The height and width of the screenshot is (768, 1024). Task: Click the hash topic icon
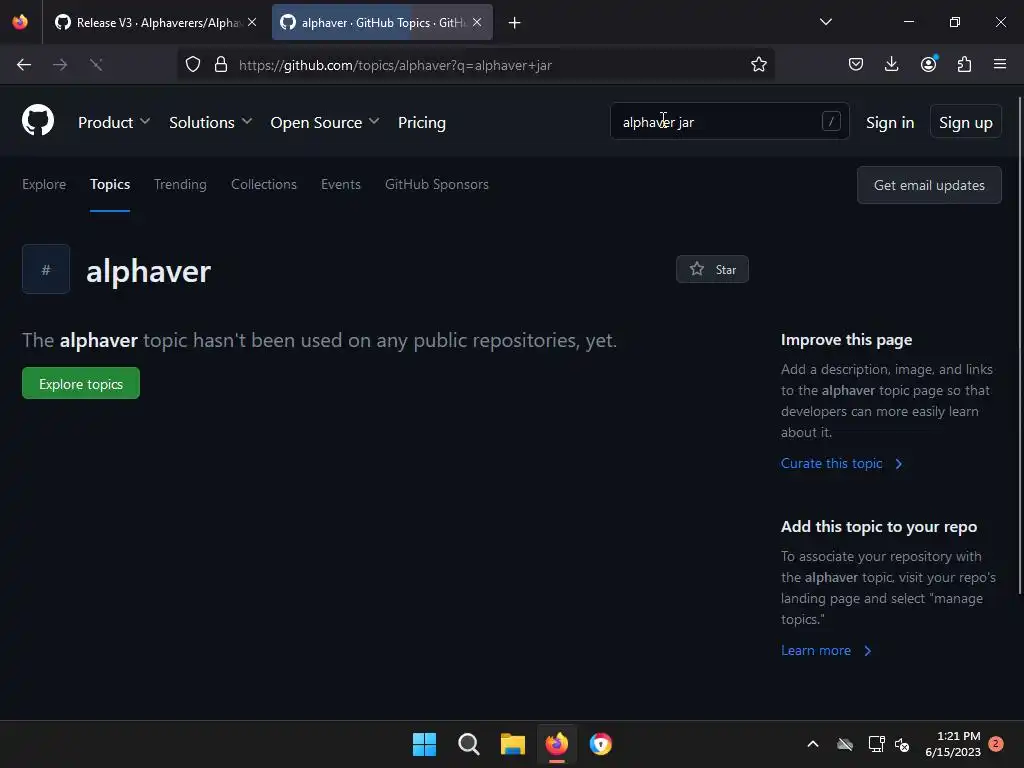coord(46,269)
